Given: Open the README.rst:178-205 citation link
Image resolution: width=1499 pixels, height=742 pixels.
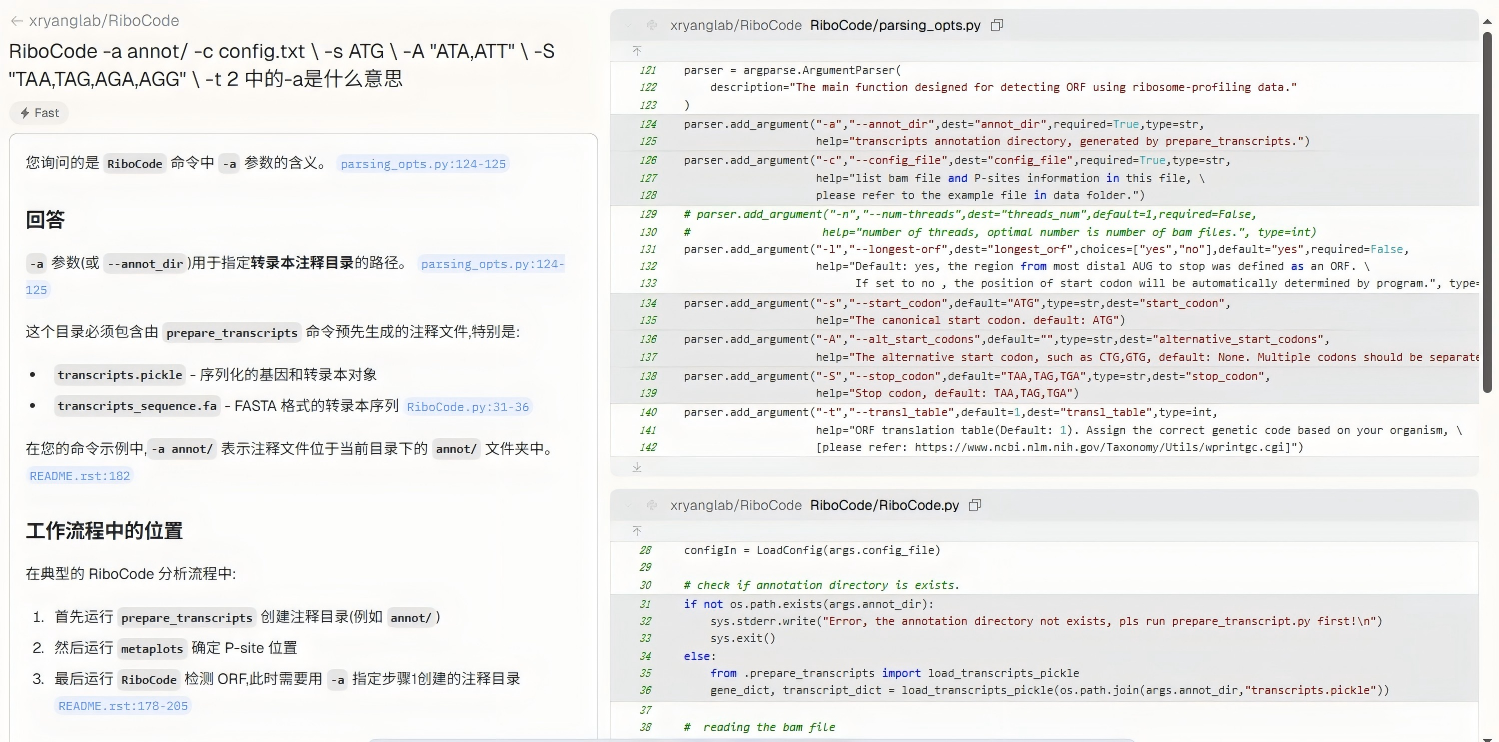Looking at the screenshot, I should click(122, 706).
